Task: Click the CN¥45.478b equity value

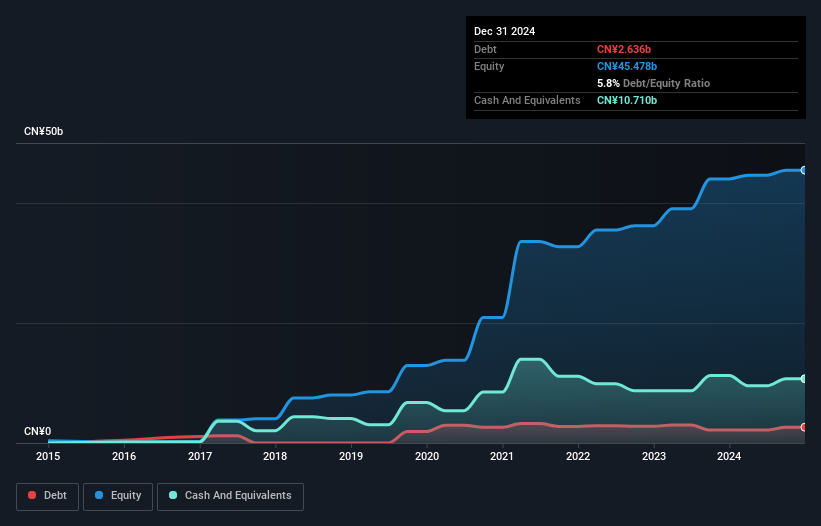Action: point(627,66)
